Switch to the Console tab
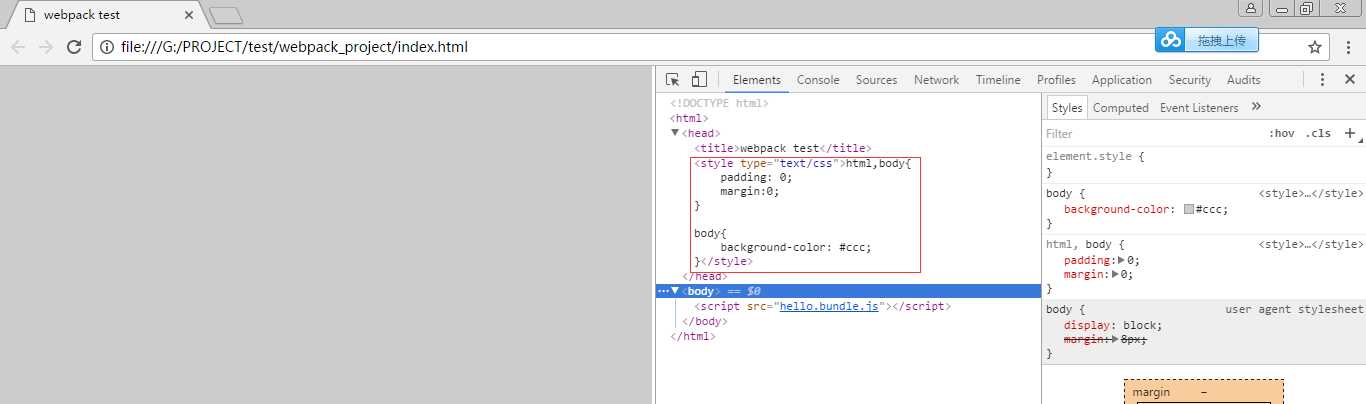Viewport: 1366px width, 404px height. pos(818,80)
